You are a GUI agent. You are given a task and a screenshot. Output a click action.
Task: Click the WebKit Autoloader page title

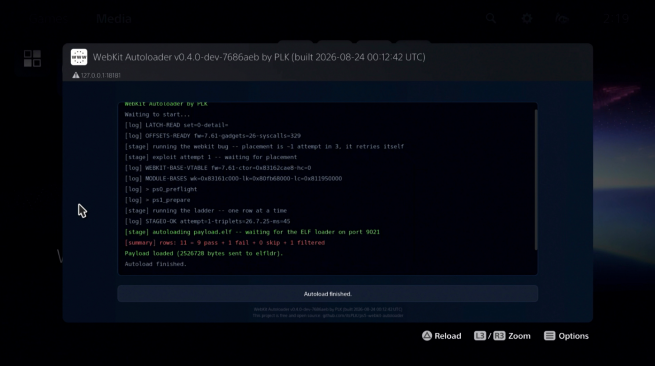click(x=259, y=57)
